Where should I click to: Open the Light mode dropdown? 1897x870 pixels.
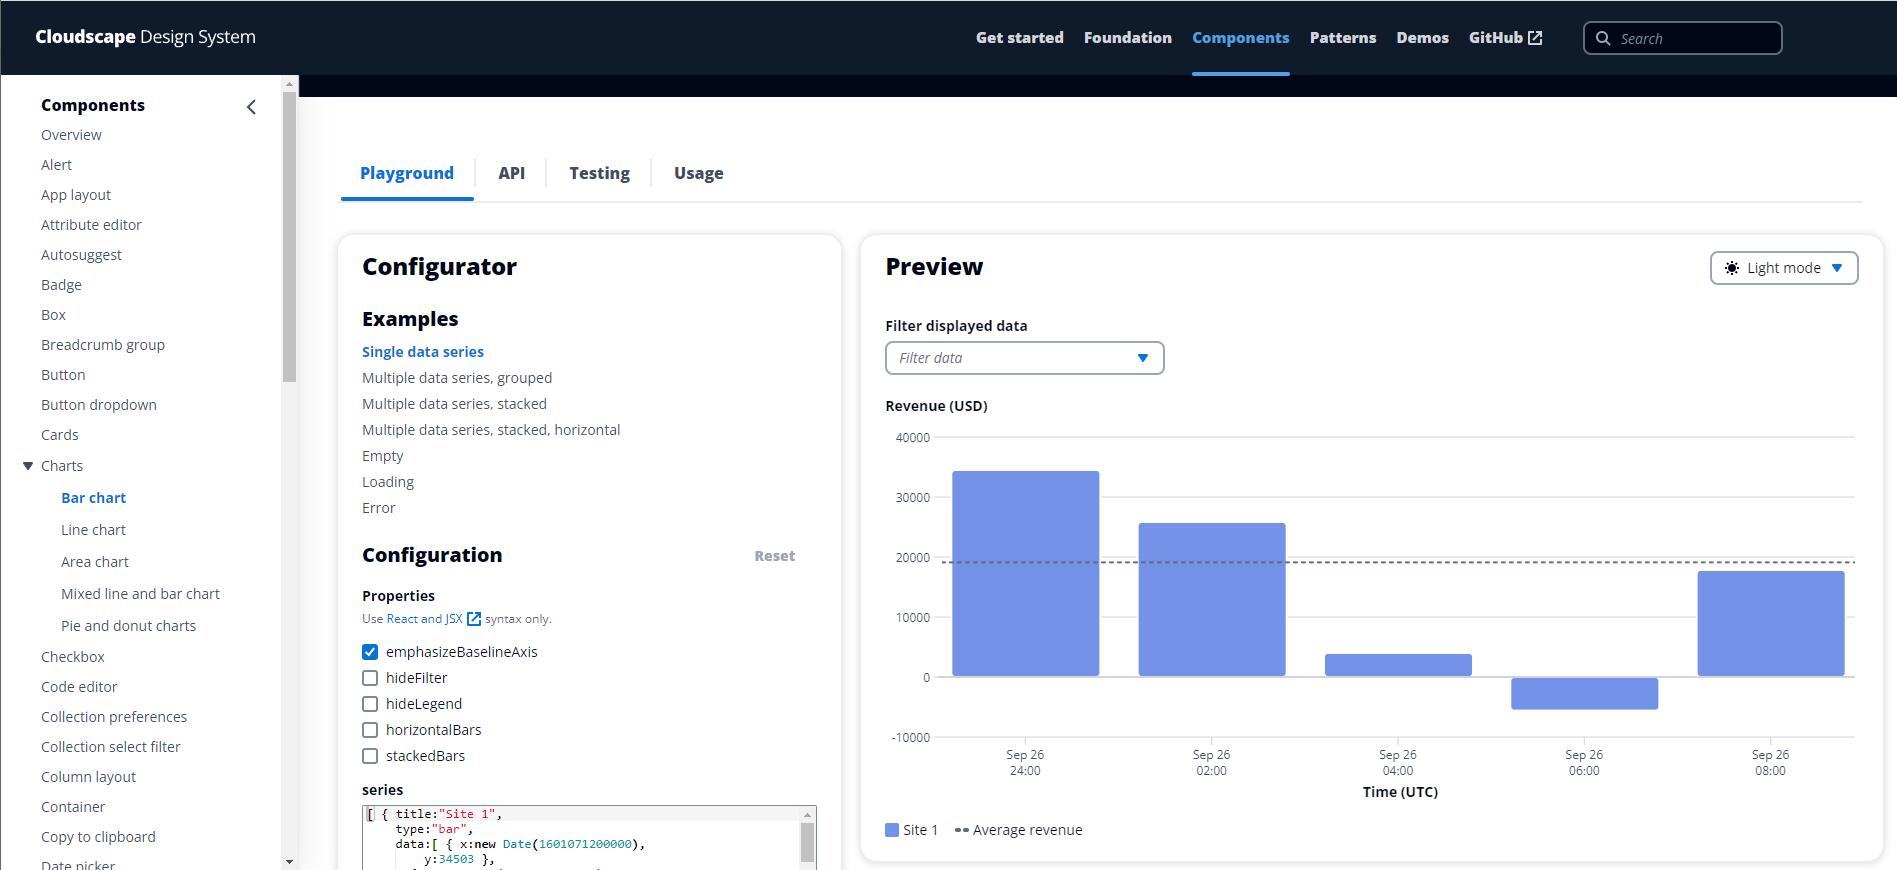point(1784,268)
